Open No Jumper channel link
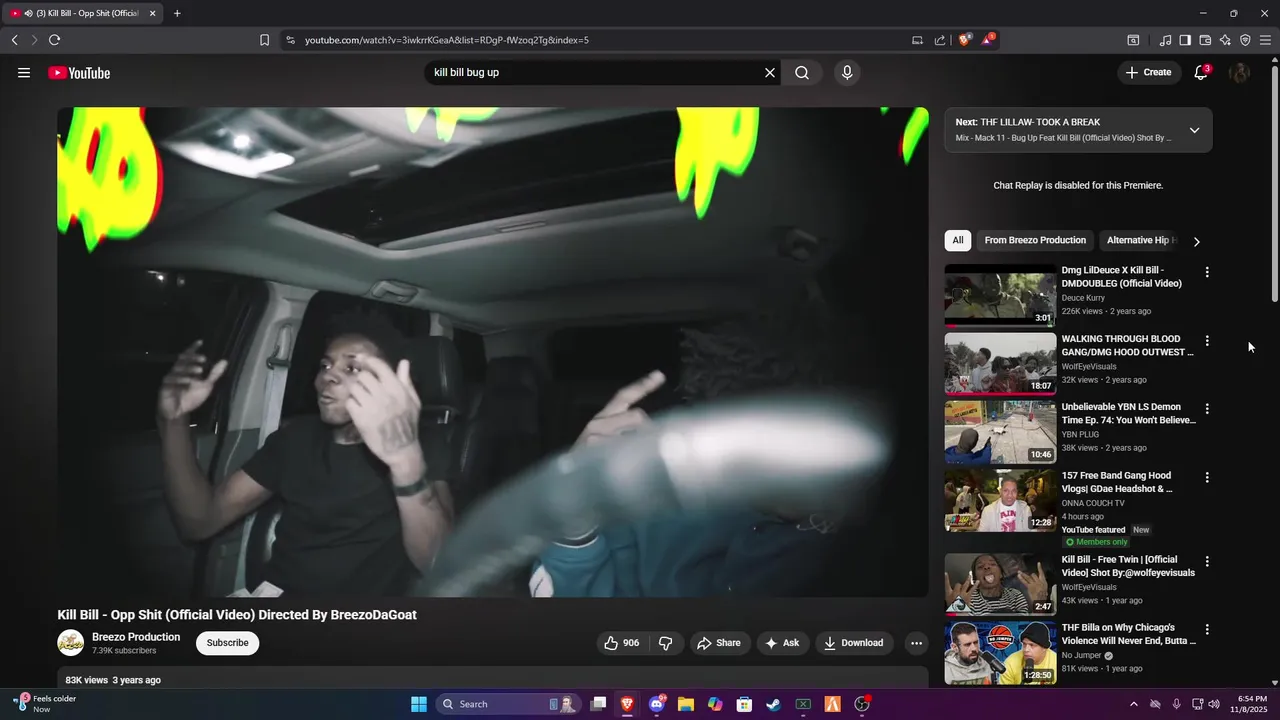This screenshot has height=720, width=1280. click(x=1082, y=656)
